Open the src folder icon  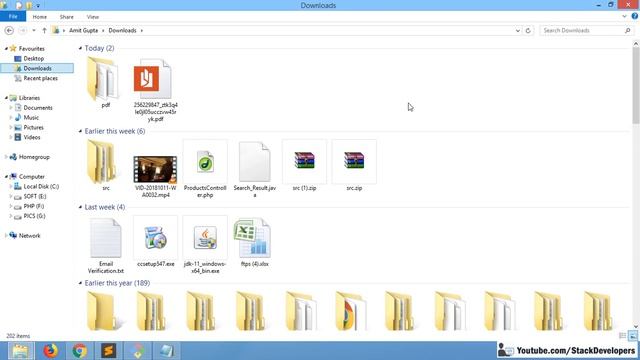(x=102, y=162)
